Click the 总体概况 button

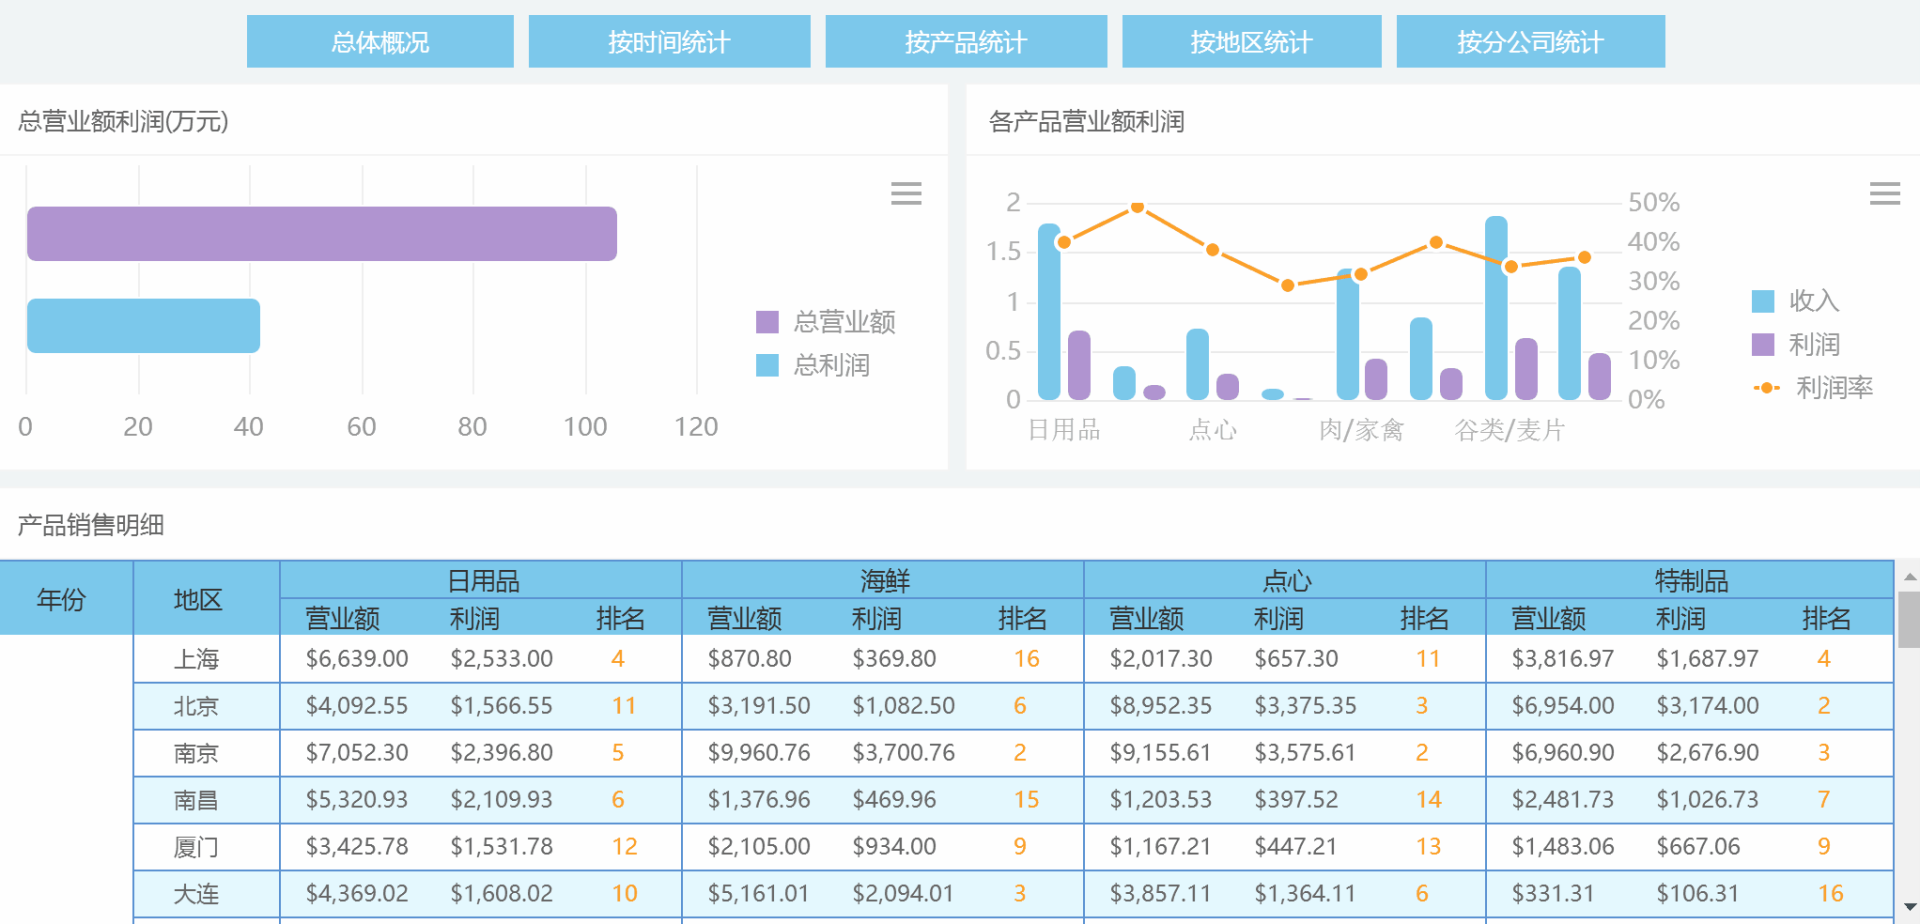[x=379, y=41]
